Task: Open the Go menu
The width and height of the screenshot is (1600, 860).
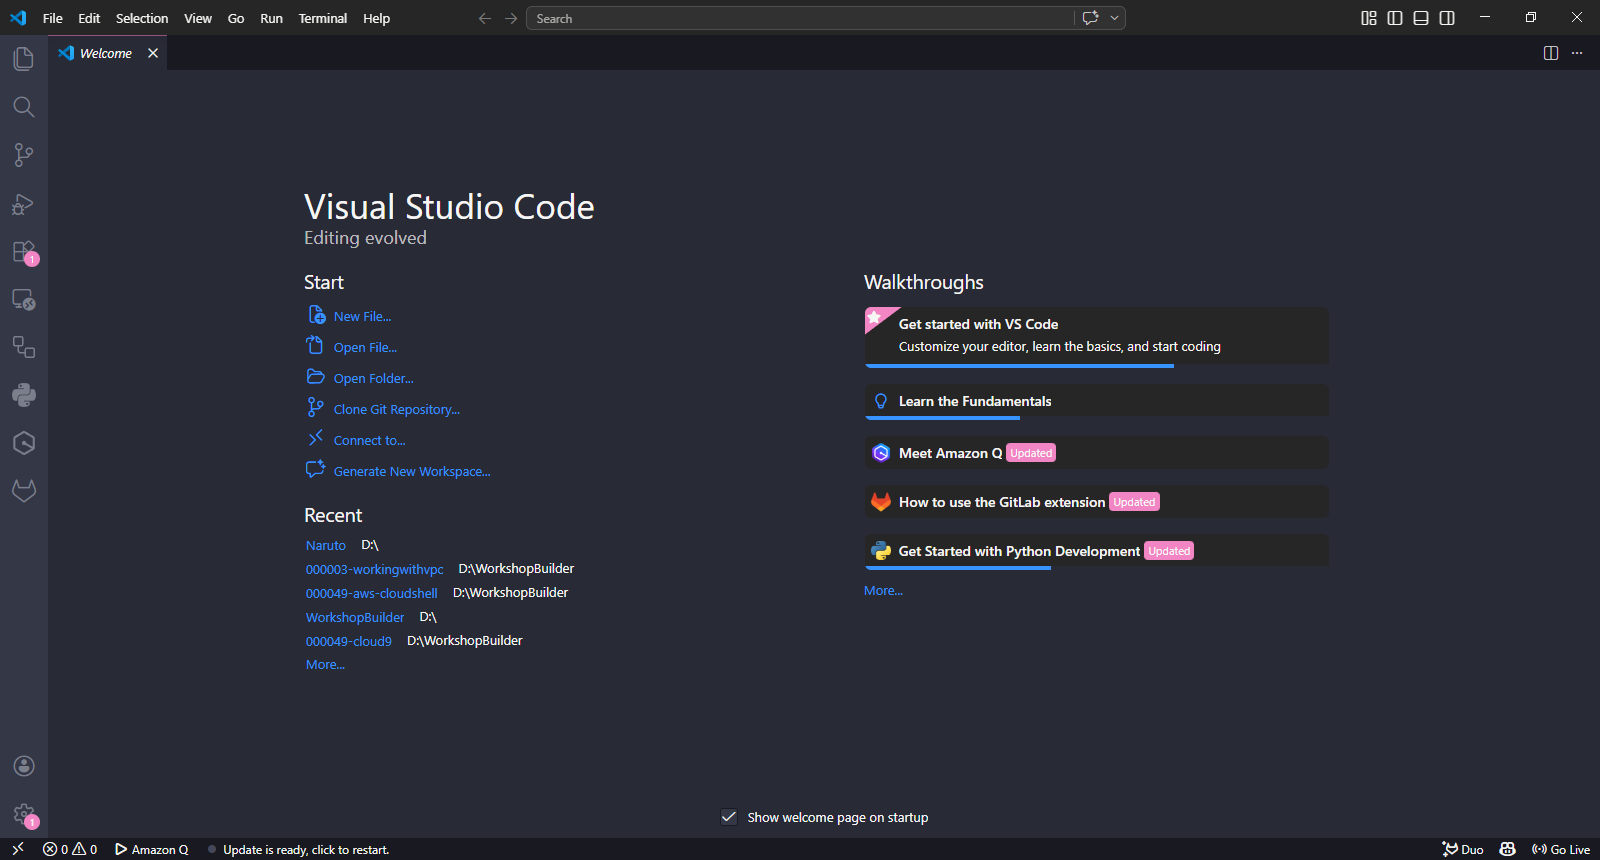Action: [236, 18]
